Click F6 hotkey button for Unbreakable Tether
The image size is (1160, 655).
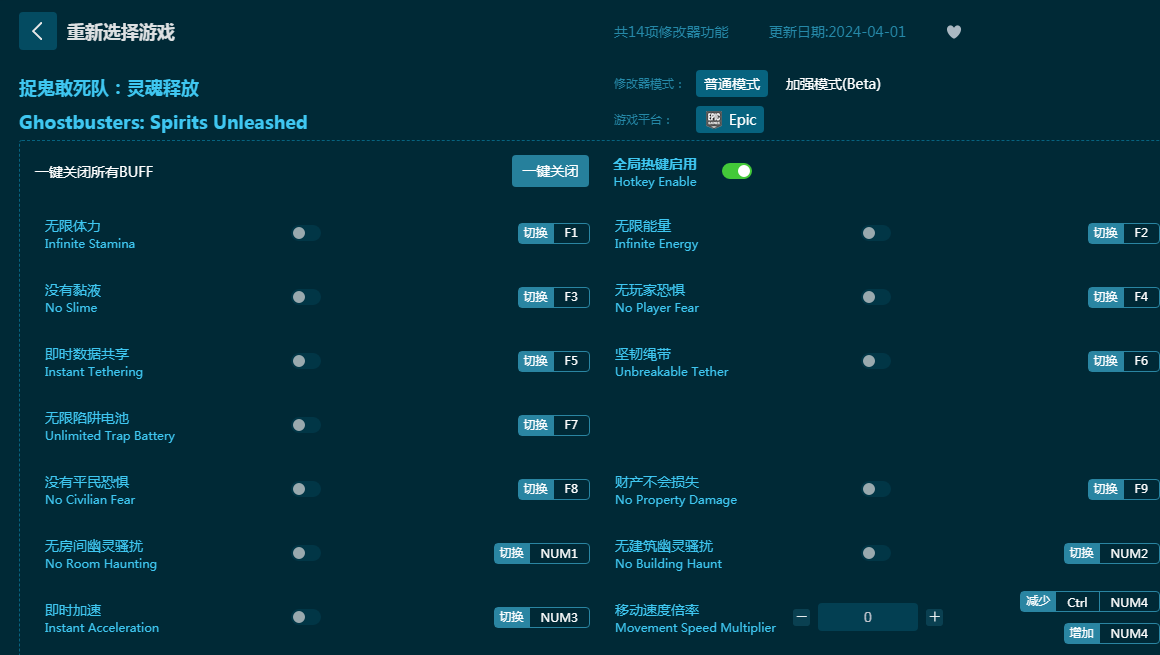[x=1123, y=361]
